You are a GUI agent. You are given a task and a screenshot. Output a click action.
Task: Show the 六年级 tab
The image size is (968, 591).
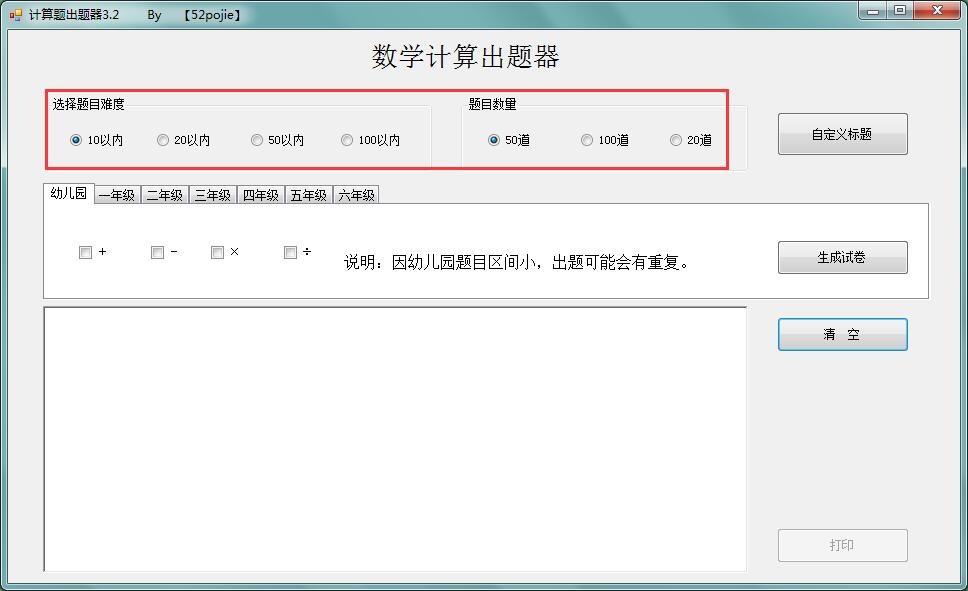356,195
